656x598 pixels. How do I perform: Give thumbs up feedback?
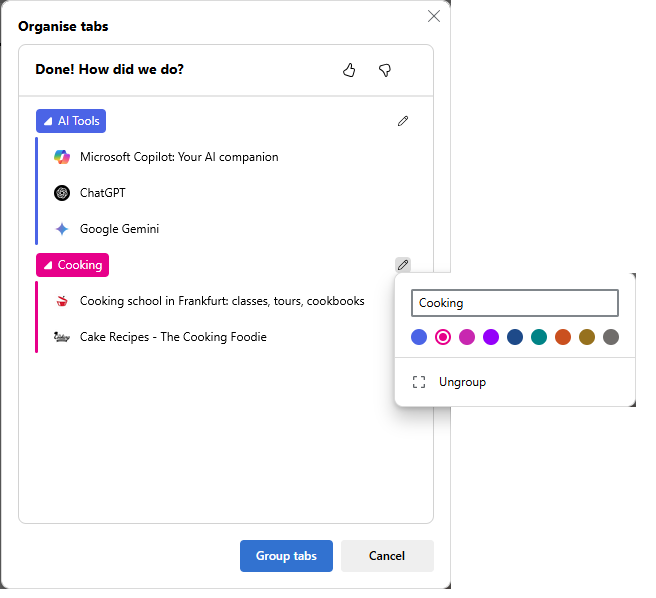coord(349,70)
